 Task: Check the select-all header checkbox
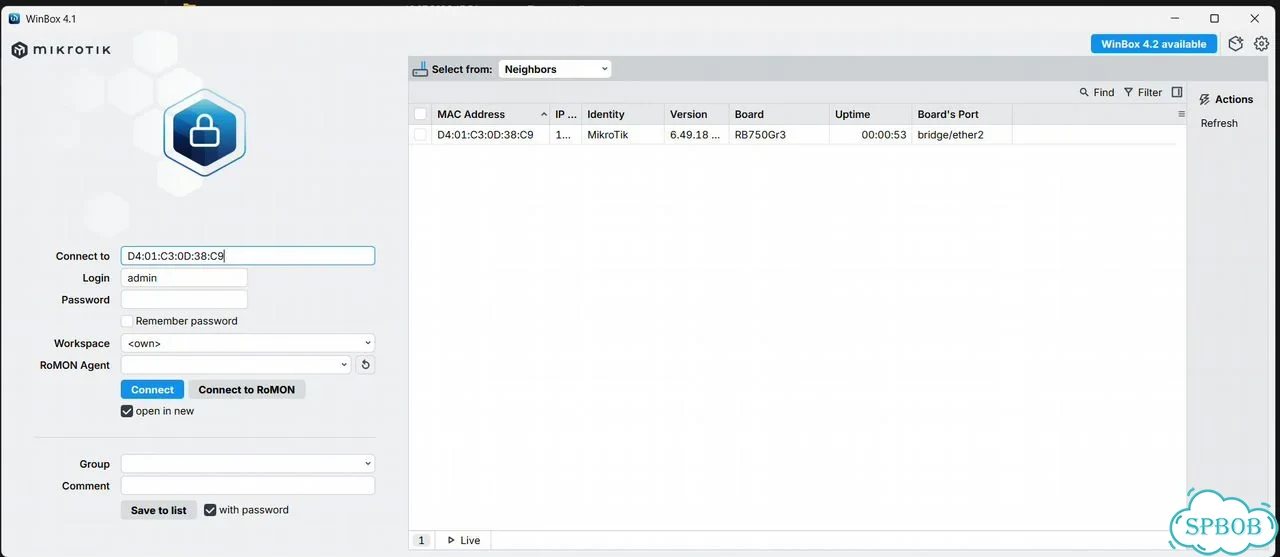point(420,114)
